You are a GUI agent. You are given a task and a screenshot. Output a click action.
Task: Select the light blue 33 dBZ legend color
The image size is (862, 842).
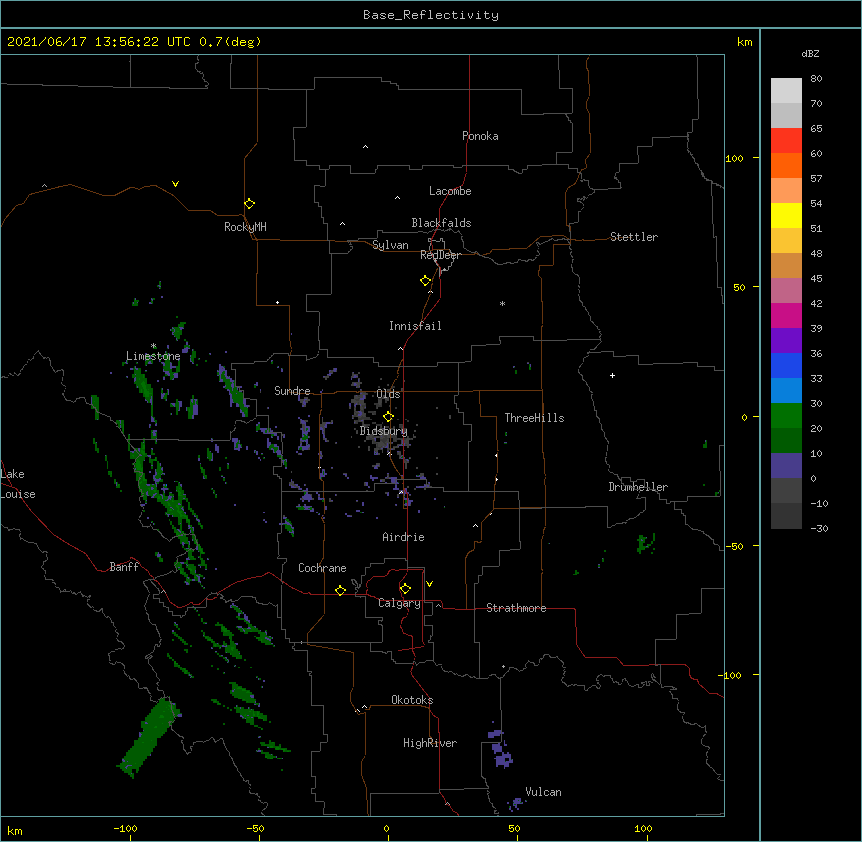[x=786, y=390]
